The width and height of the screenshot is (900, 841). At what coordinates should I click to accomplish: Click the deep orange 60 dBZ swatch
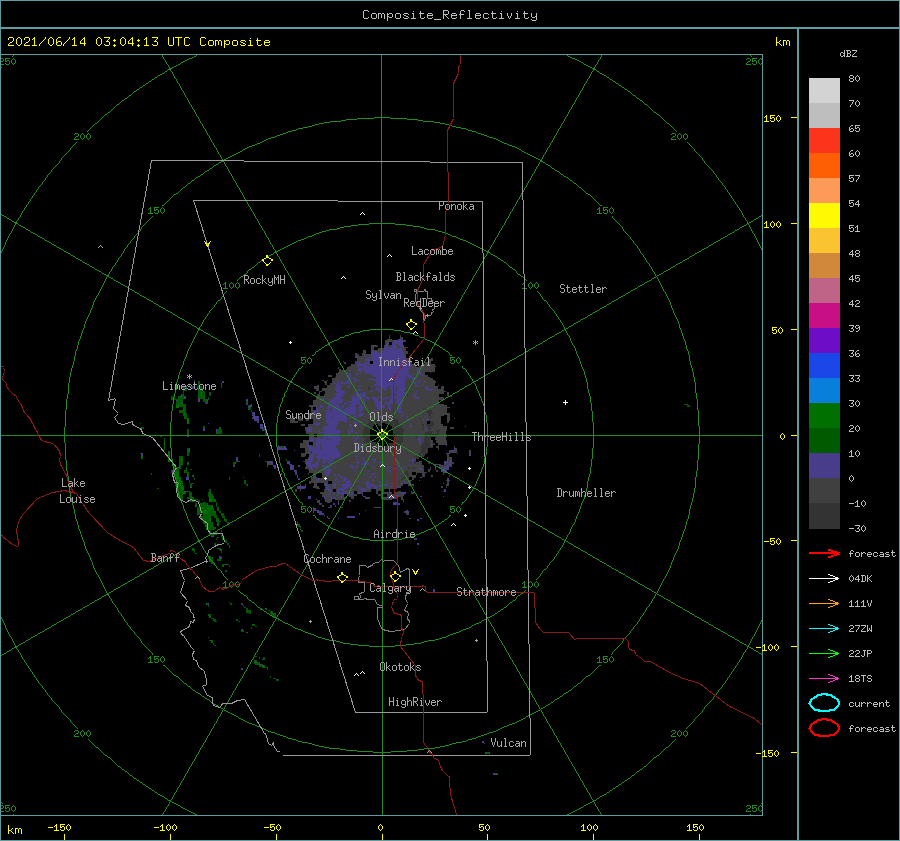(x=824, y=165)
